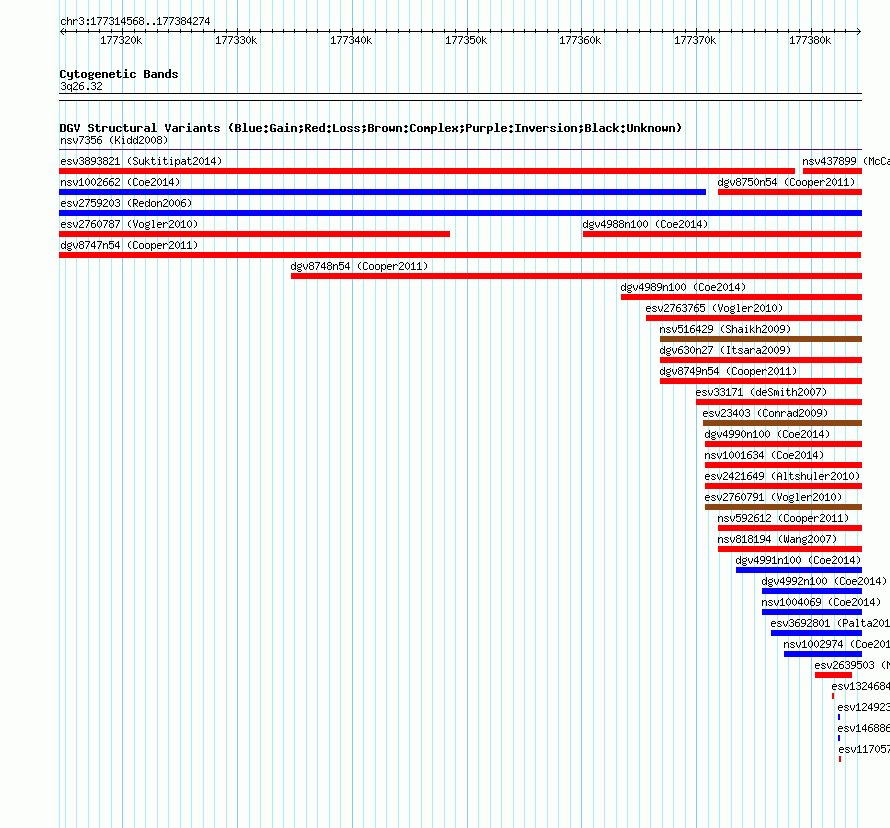Select the esv23403 (Conrad2009) brown bar

782,423
